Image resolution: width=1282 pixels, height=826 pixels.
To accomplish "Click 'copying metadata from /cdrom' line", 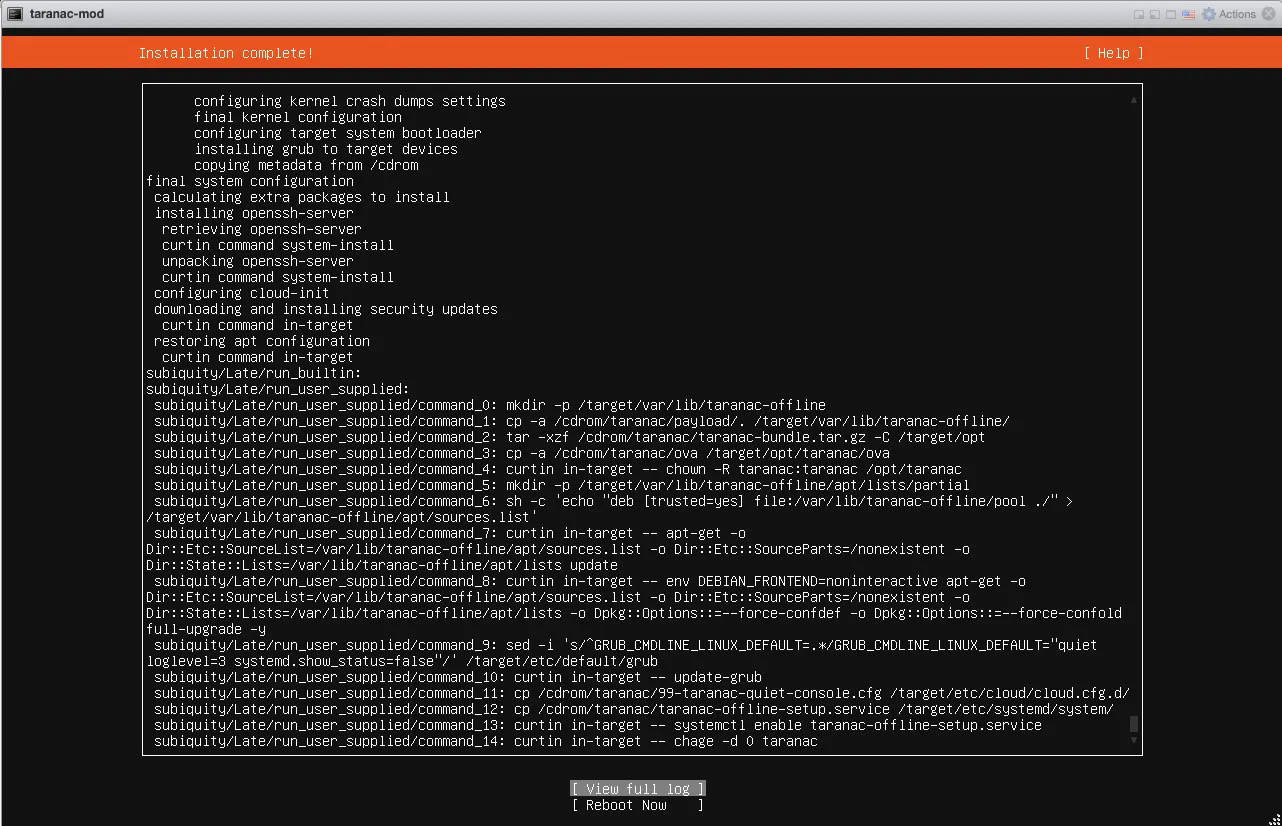I will (306, 165).
